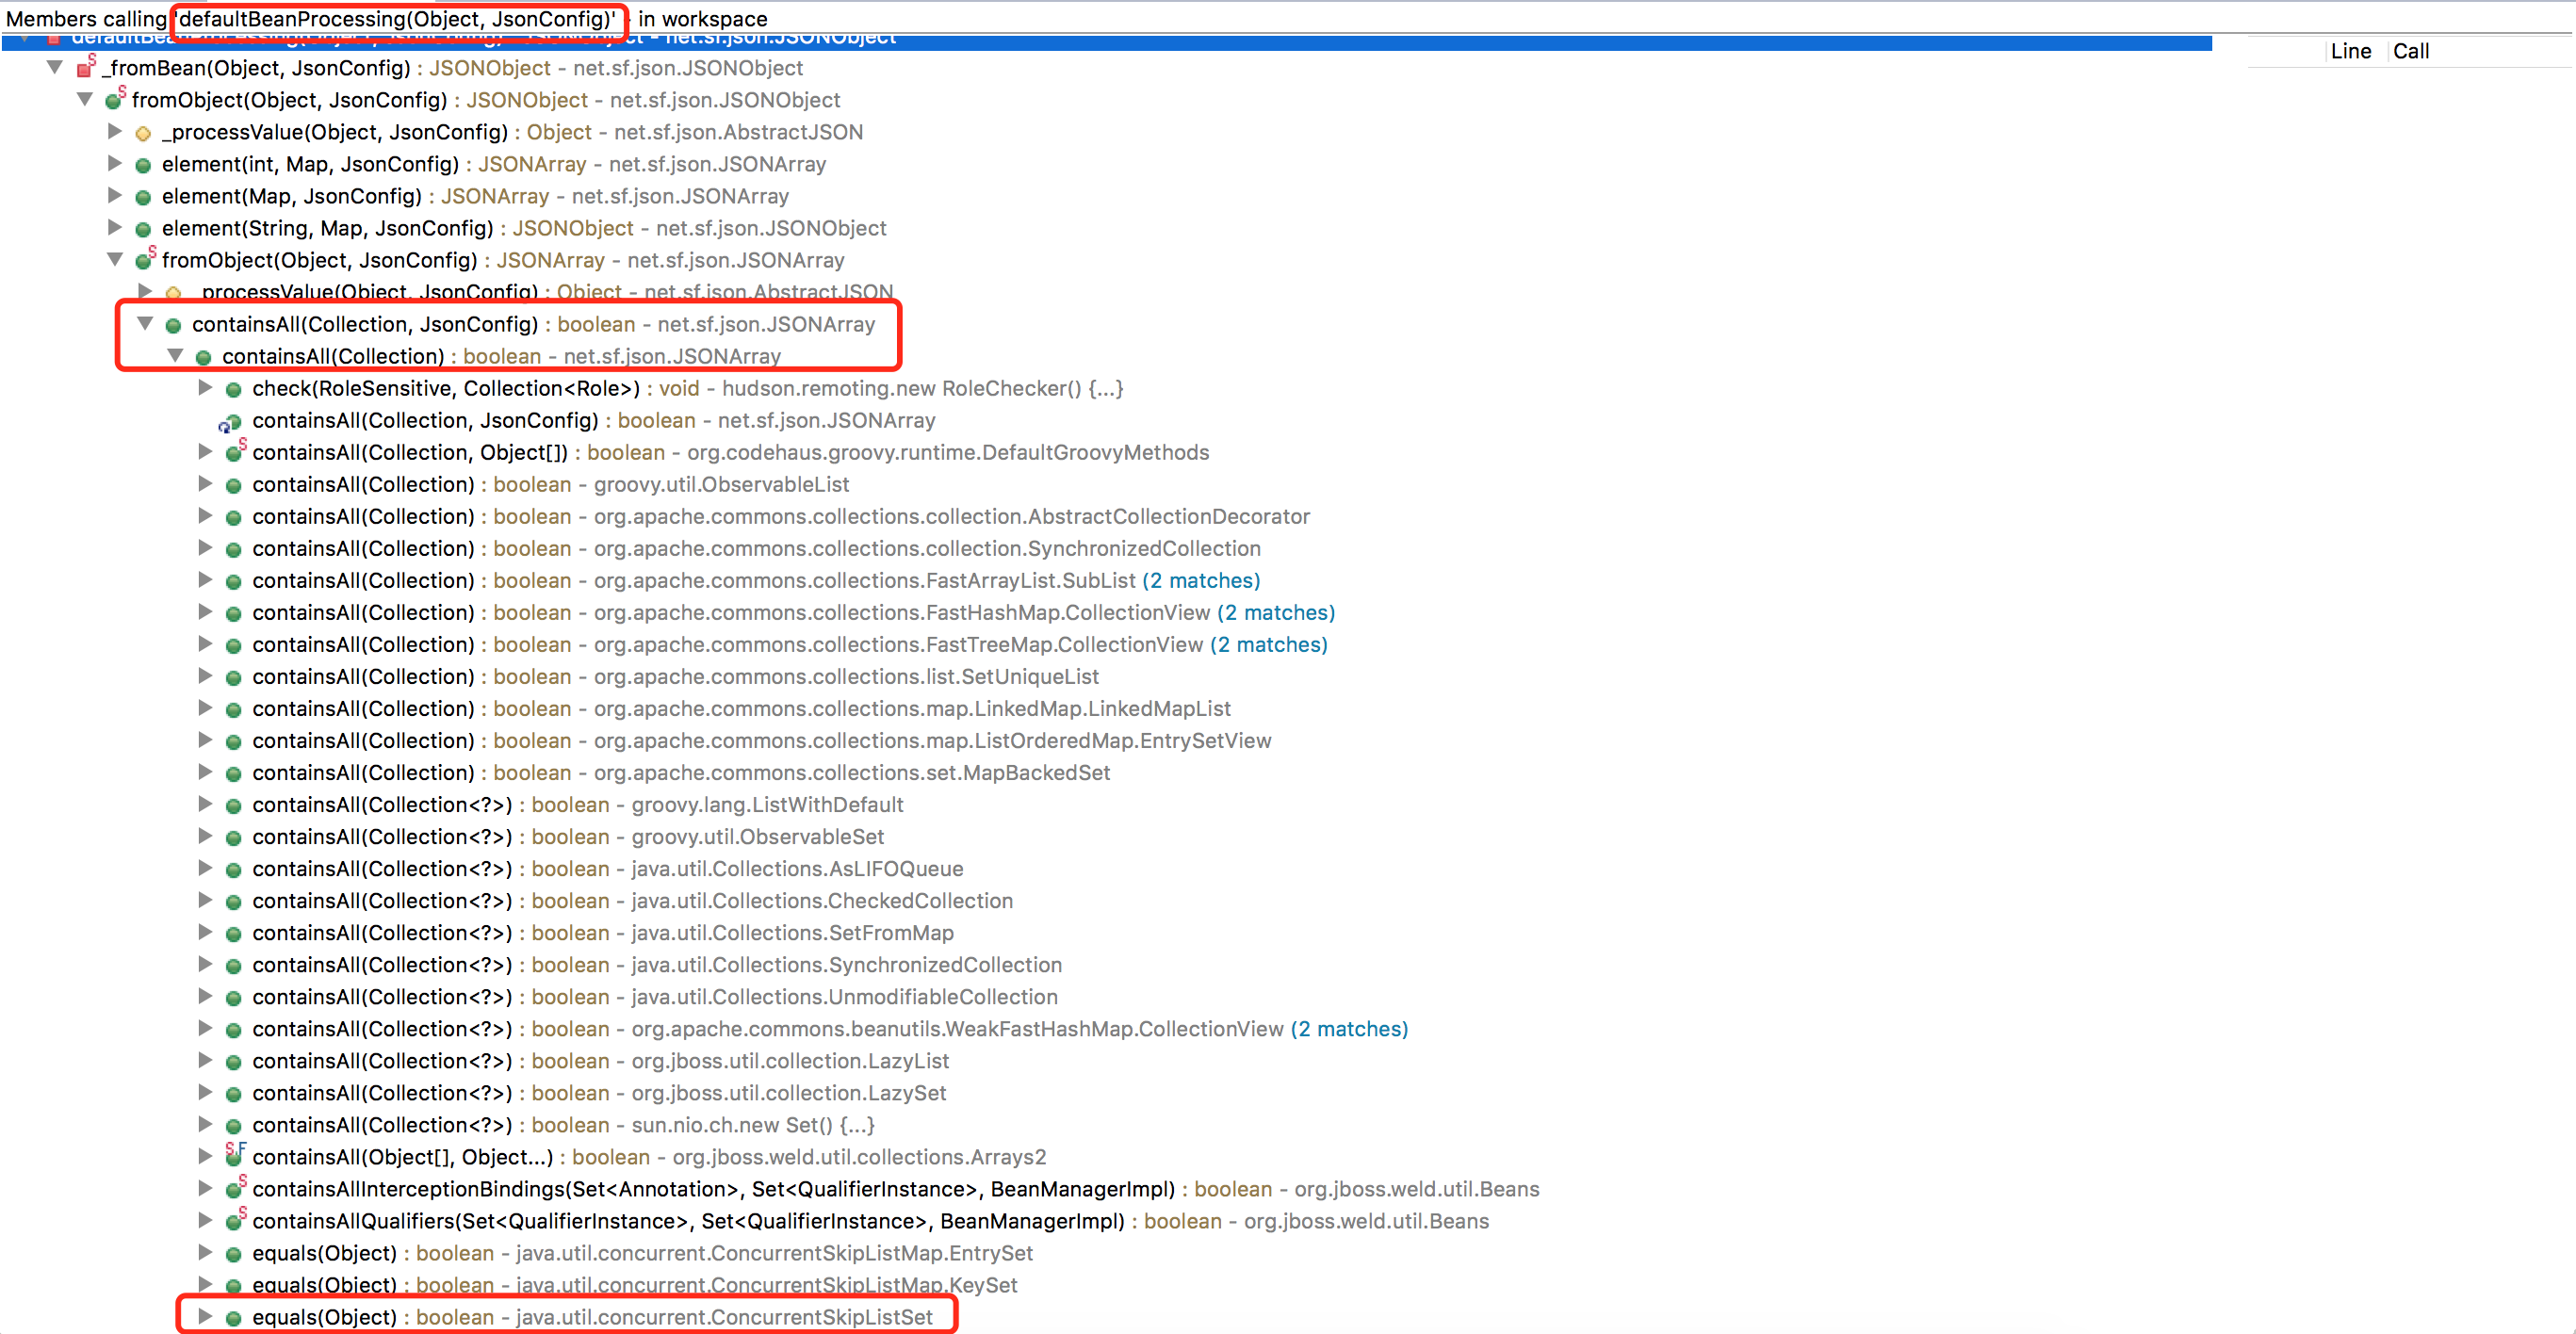Click the containsAll(Collection) JSONArray method icon
The height and width of the screenshot is (1334, 2576).
pyautogui.click(x=203, y=357)
